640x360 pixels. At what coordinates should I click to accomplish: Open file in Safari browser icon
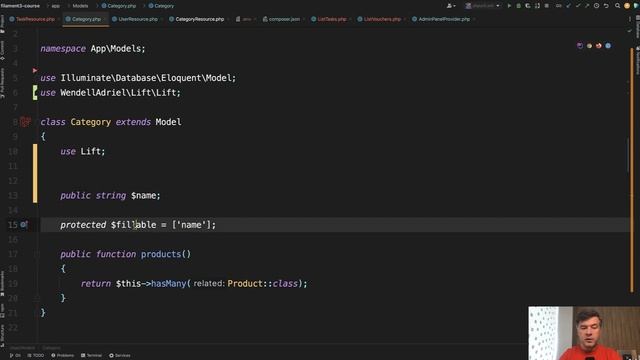coord(608,46)
